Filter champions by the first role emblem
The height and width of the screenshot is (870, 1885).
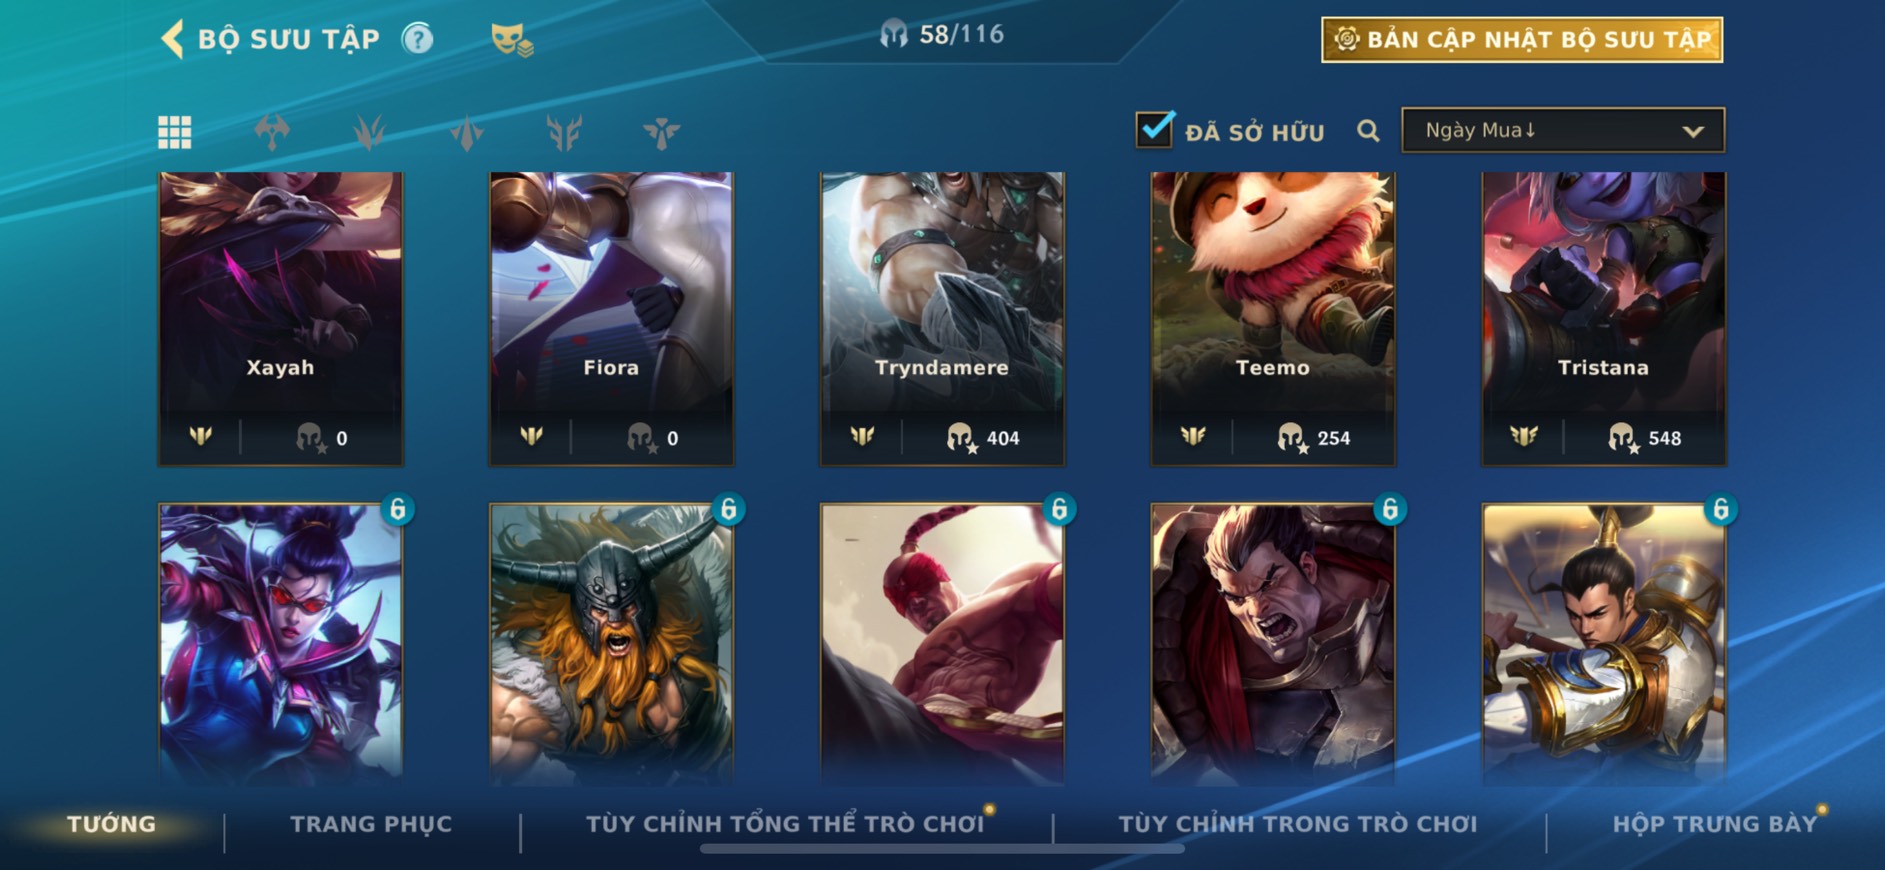click(x=272, y=132)
